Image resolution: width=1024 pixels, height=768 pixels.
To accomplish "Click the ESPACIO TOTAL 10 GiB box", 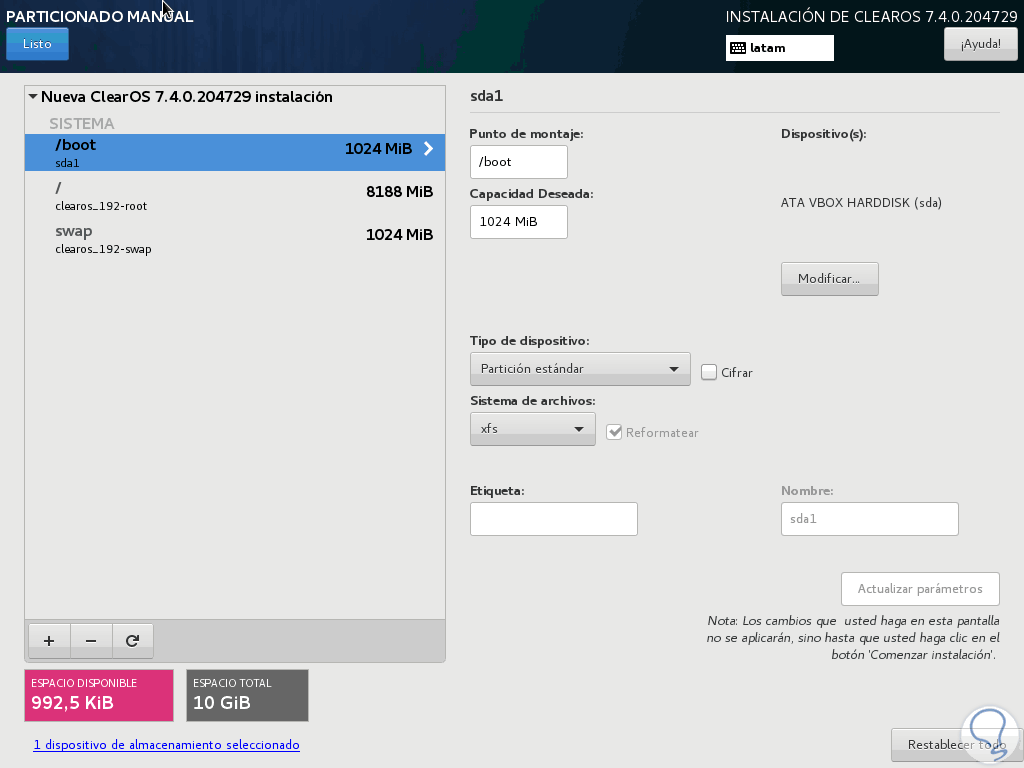I will coord(248,696).
